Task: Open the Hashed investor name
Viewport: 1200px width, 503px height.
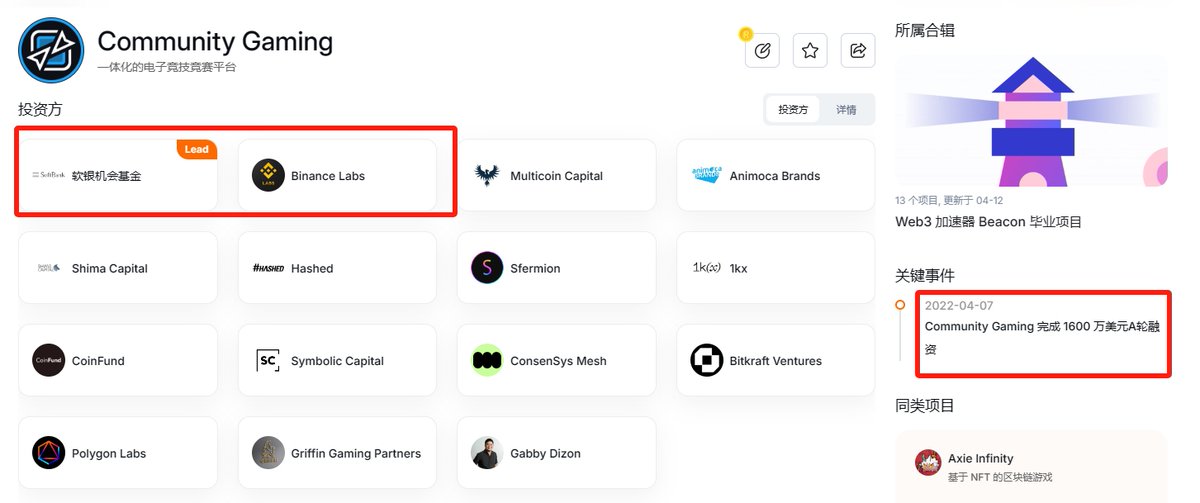Action: (312, 268)
